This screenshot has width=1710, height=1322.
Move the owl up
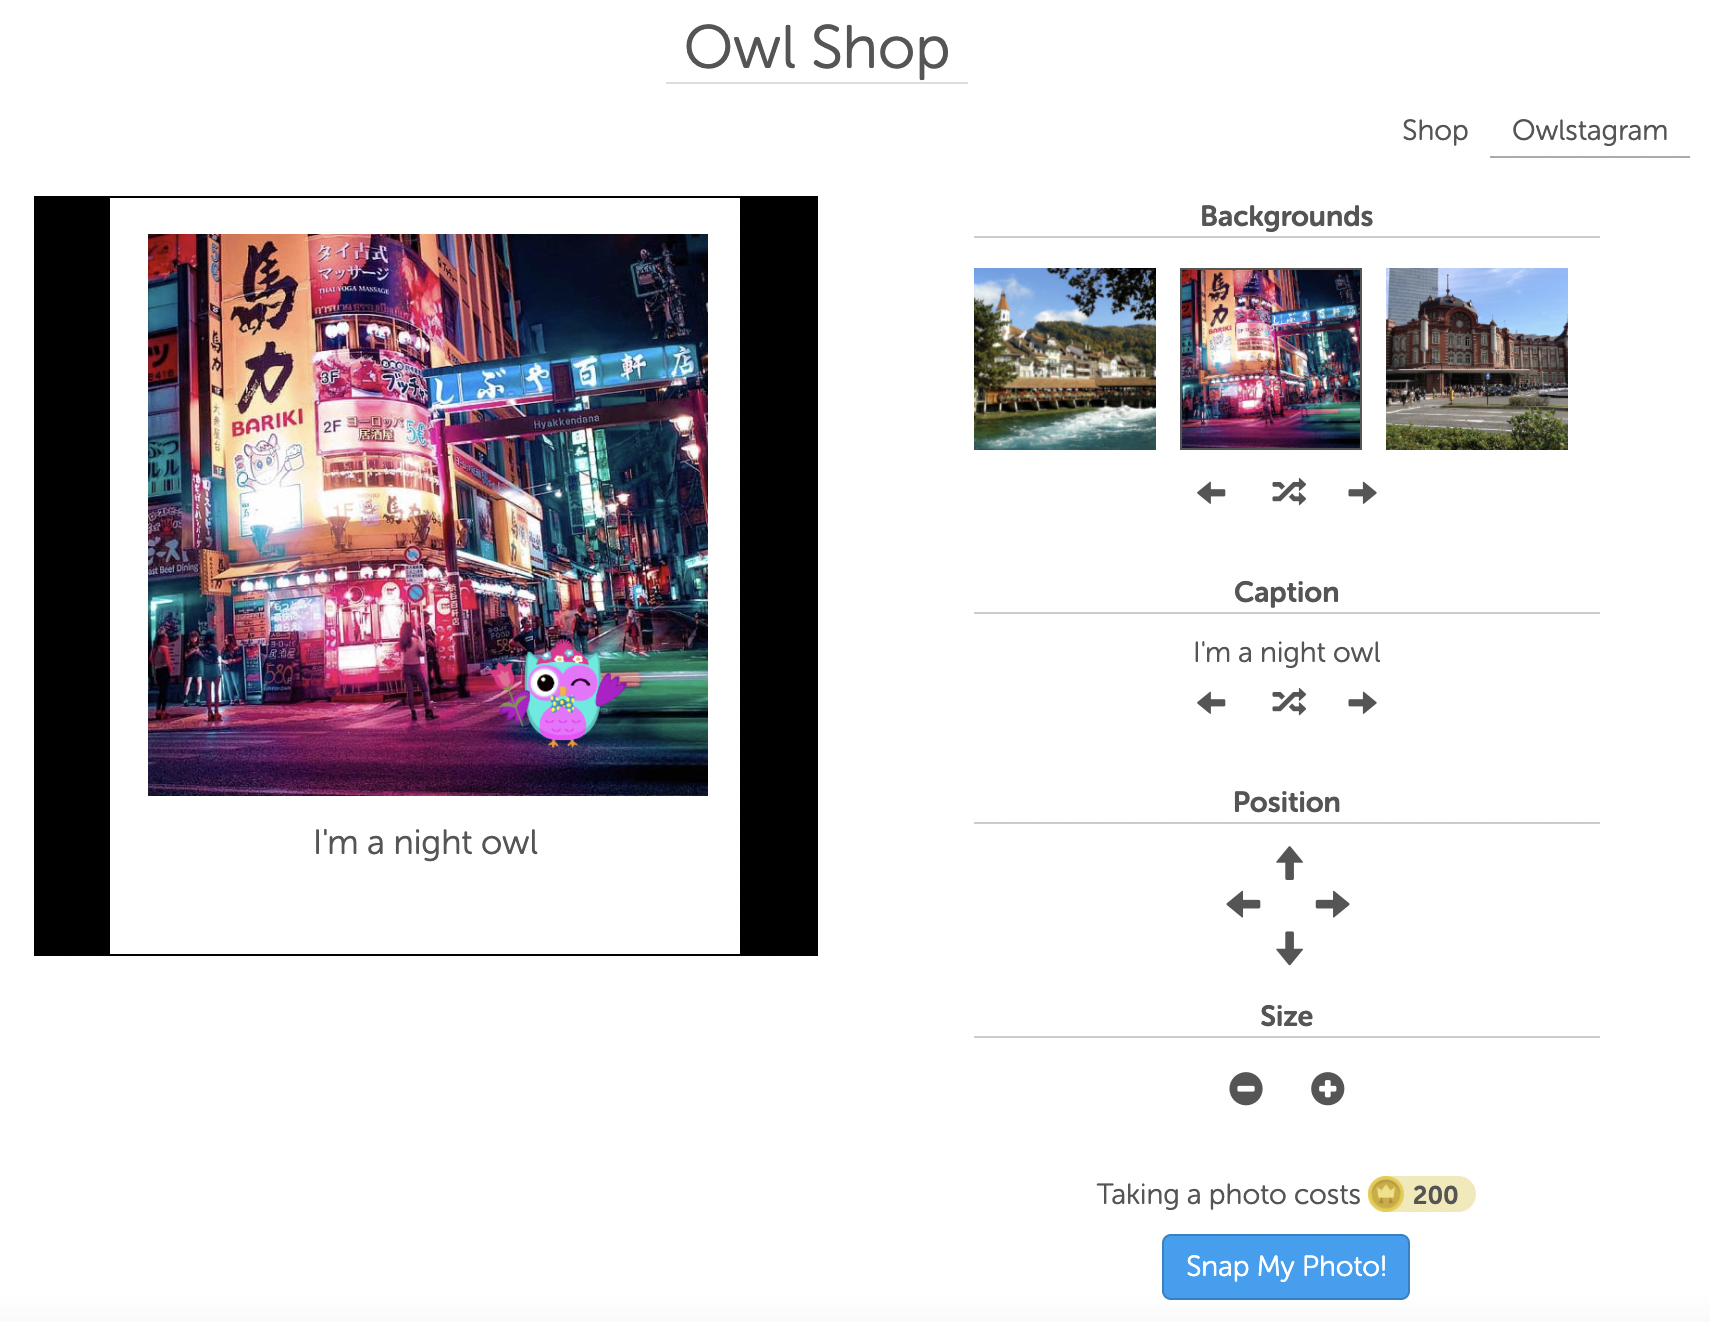(x=1289, y=863)
